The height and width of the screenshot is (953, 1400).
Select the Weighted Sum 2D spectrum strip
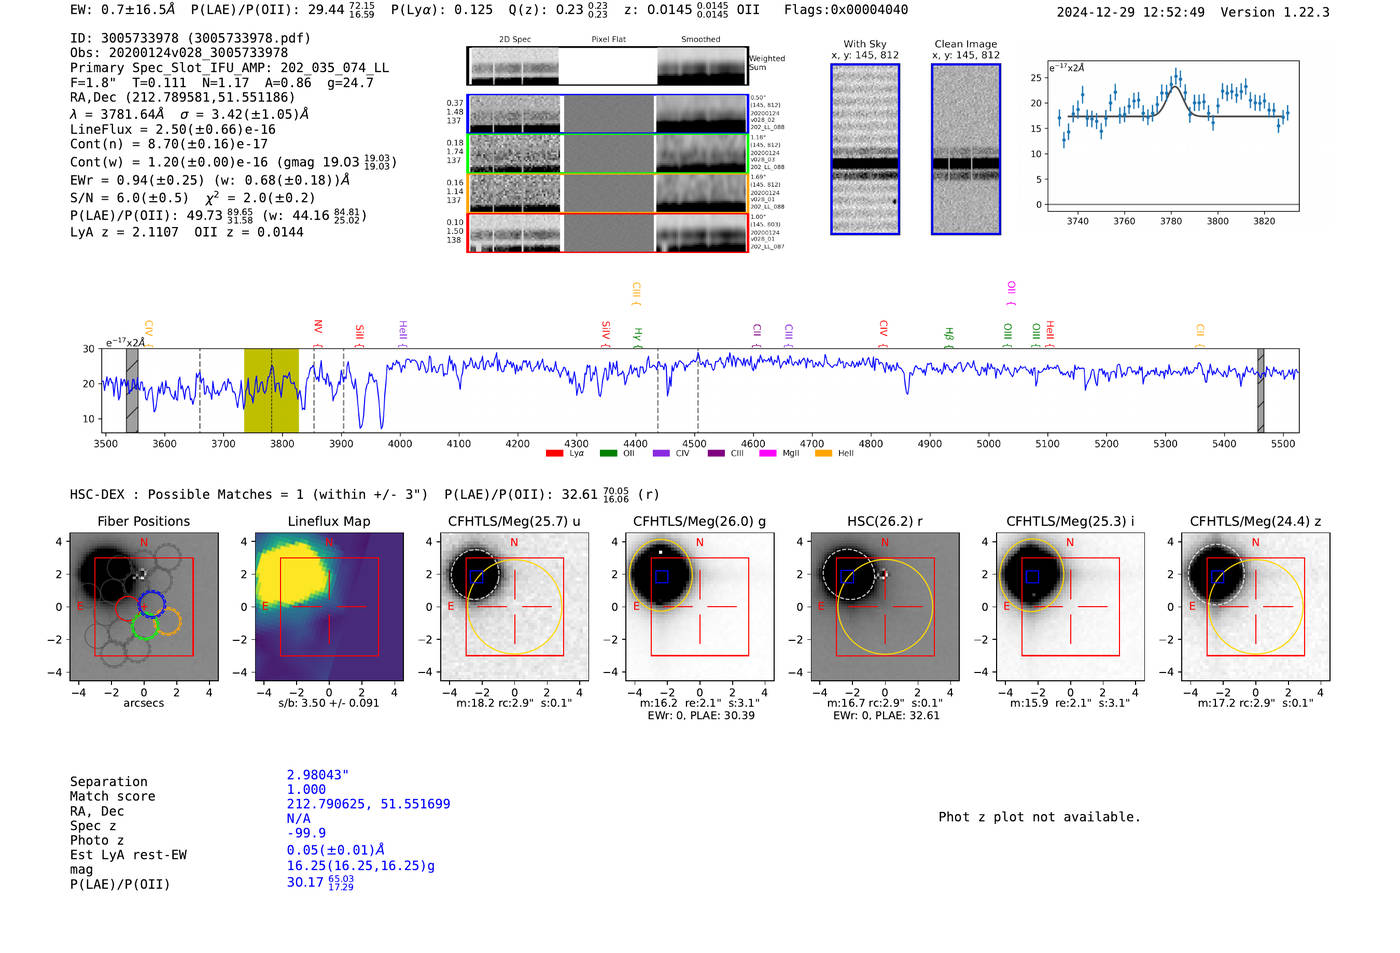[x=607, y=66]
